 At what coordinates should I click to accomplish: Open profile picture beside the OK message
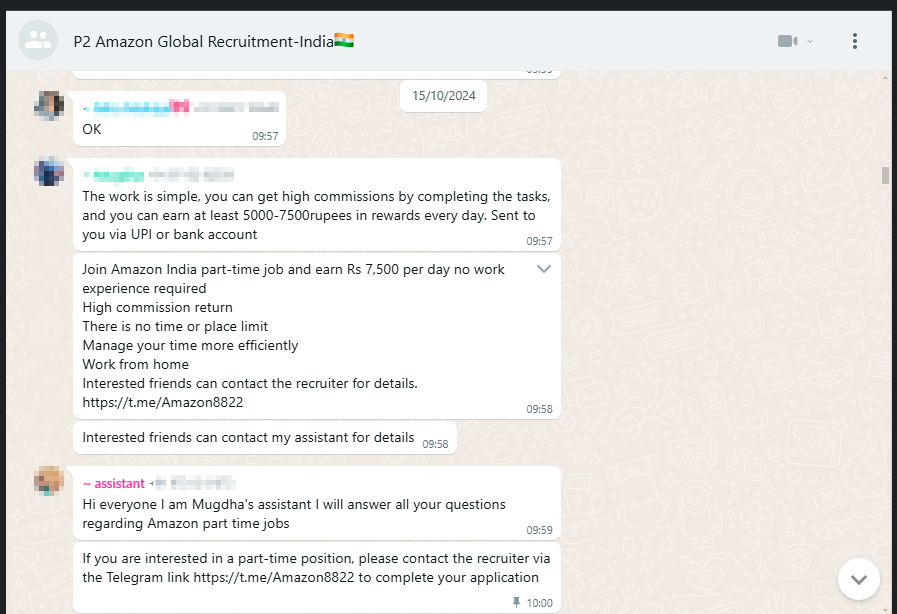[x=49, y=106]
